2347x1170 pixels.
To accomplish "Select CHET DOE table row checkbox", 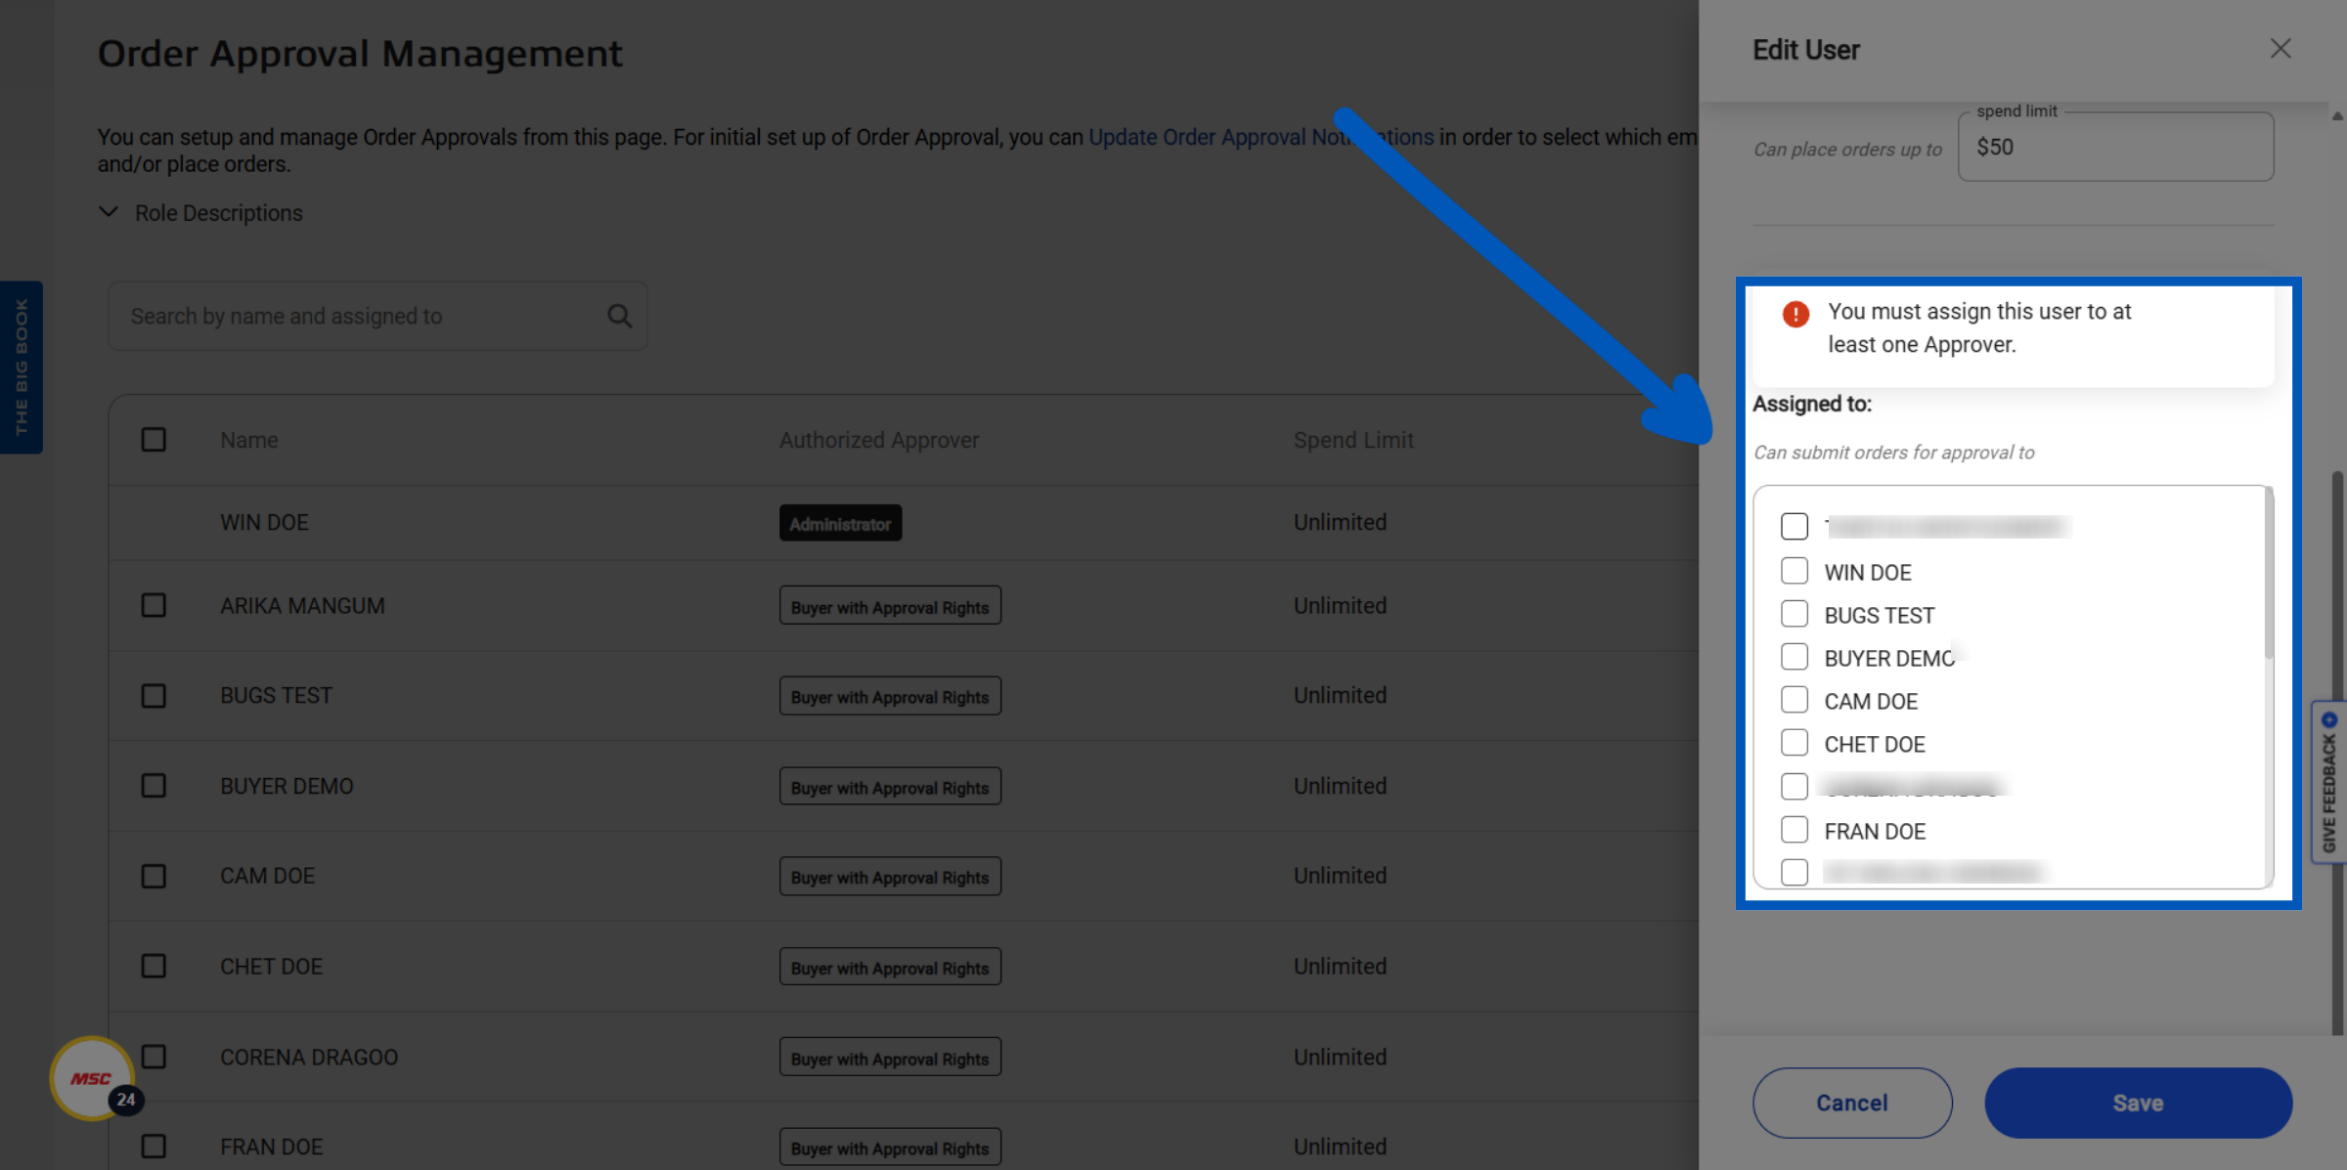I will [153, 966].
